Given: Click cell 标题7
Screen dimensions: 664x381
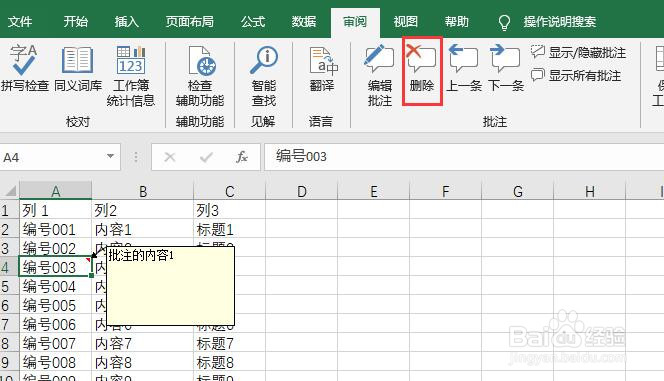Looking at the screenshot, I should (230, 343).
